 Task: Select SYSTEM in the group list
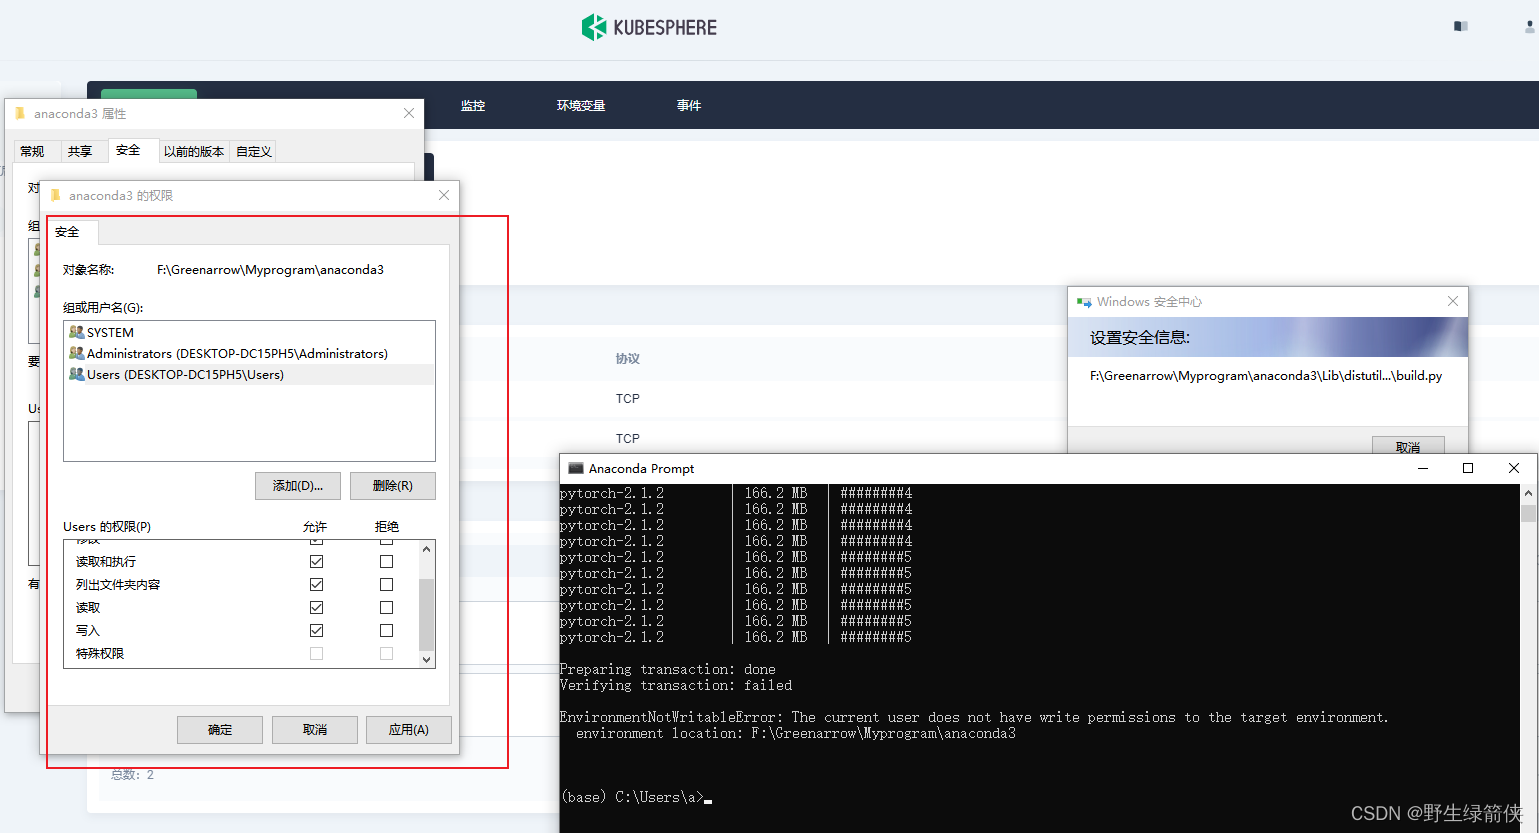click(249, 332)
